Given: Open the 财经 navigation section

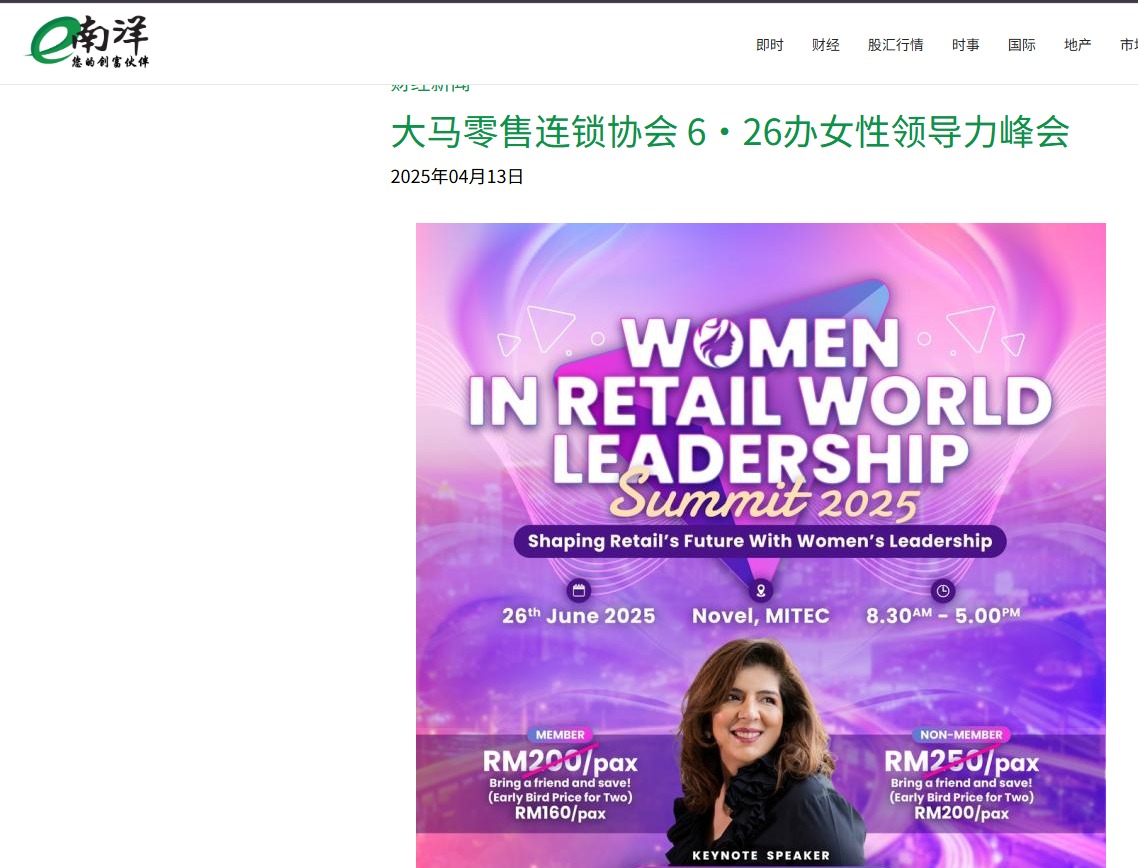Looking at the screenshot, I should pyautogui.click(x=825, y=45).
